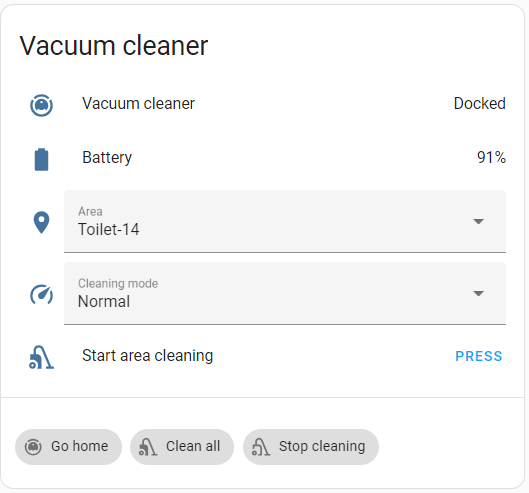Click the battery icon
This screenshot has height=493, width=529.
pos(41,159)
